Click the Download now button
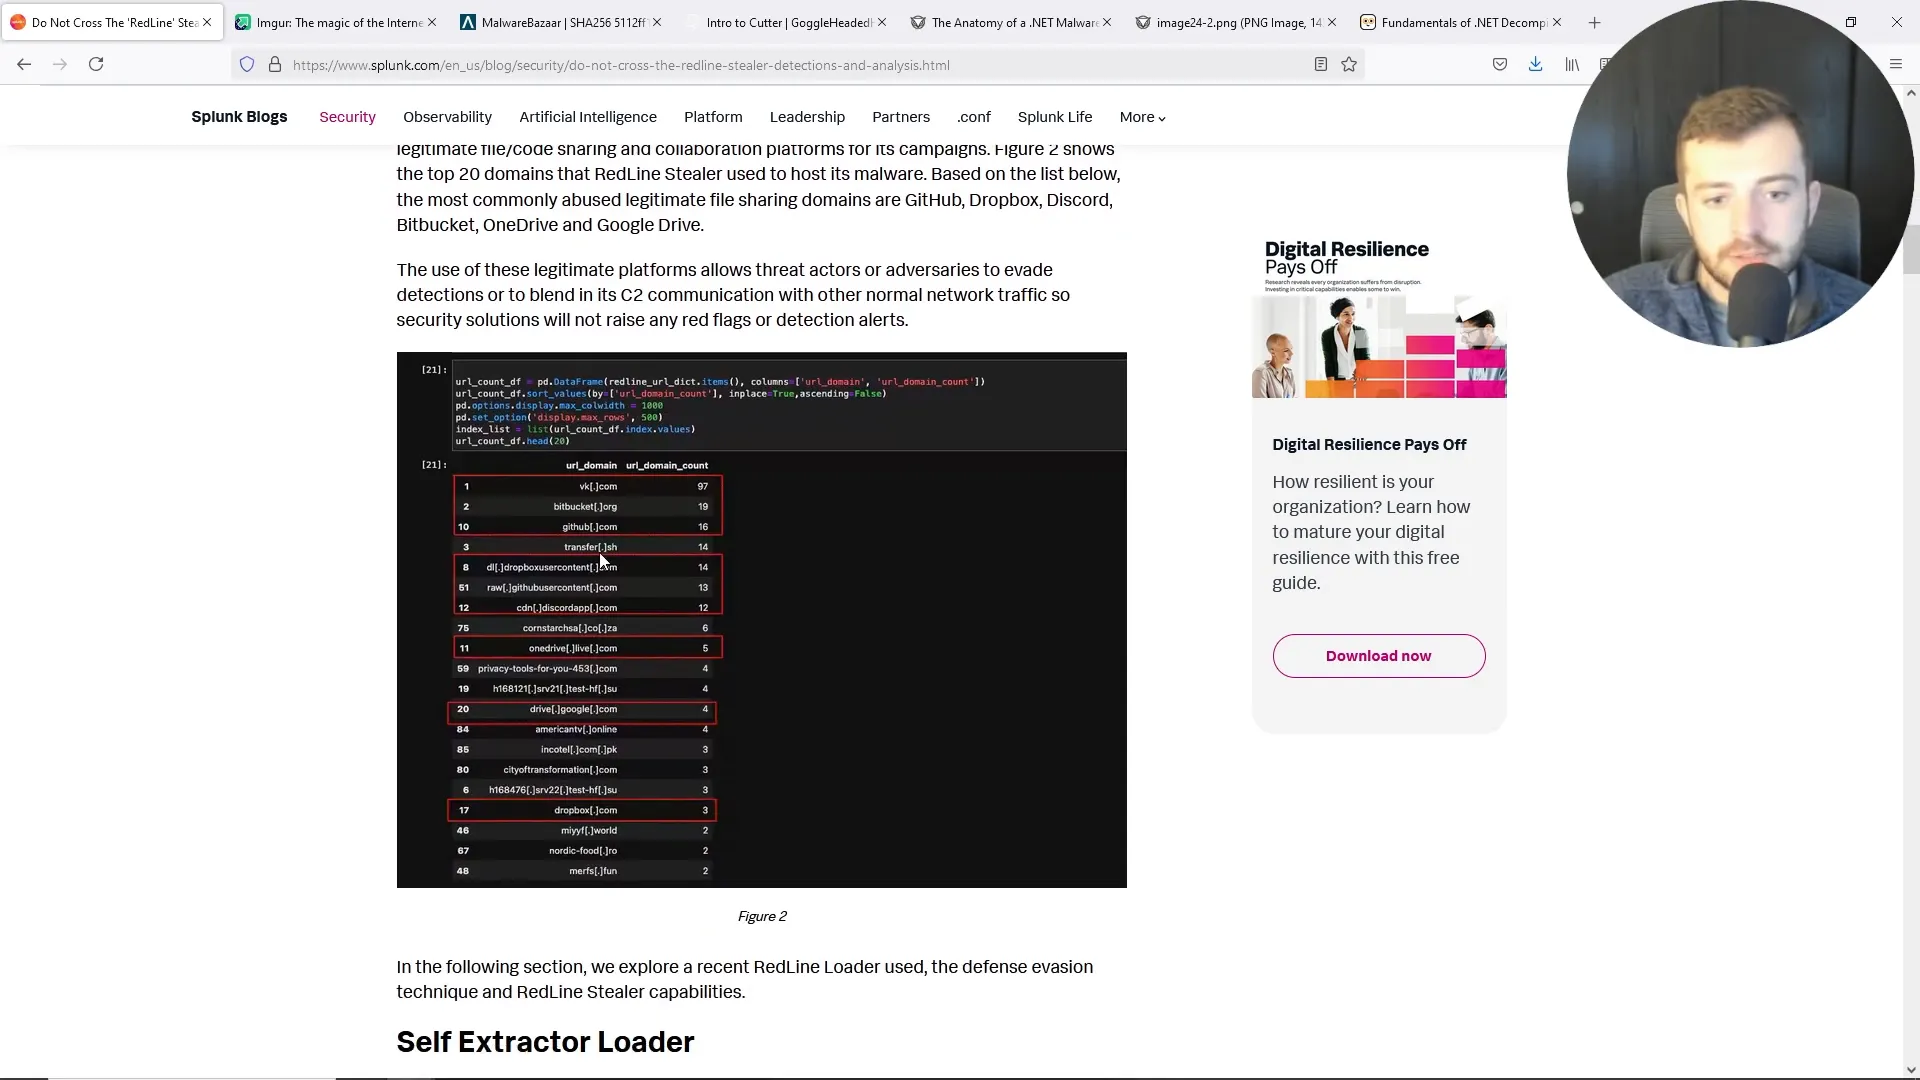 [x=1378, y=656]
